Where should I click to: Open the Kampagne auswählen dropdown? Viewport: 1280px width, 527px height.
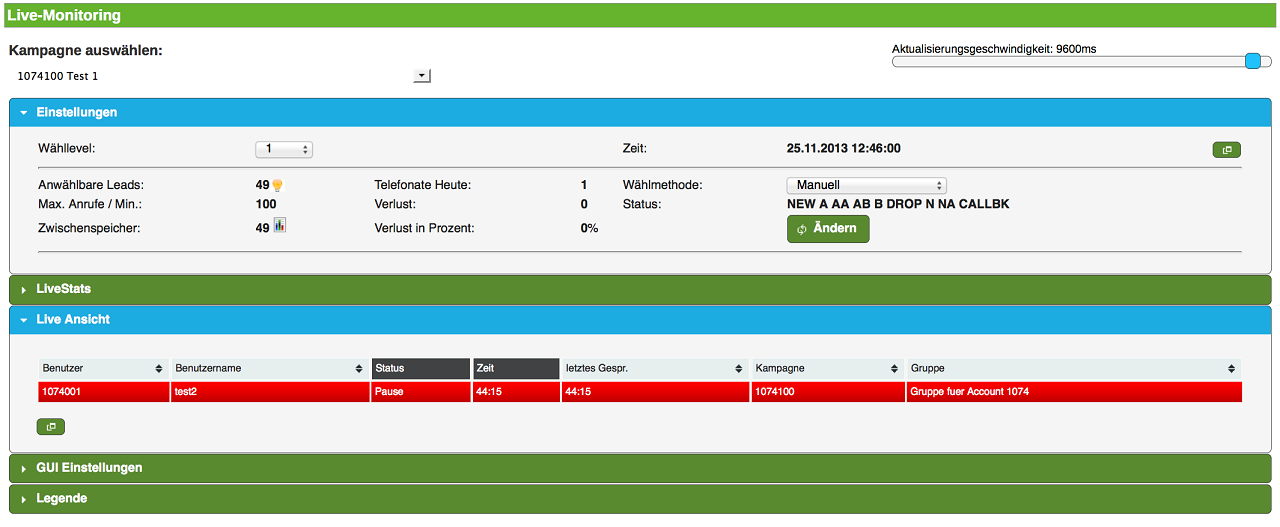coord(421,75)
